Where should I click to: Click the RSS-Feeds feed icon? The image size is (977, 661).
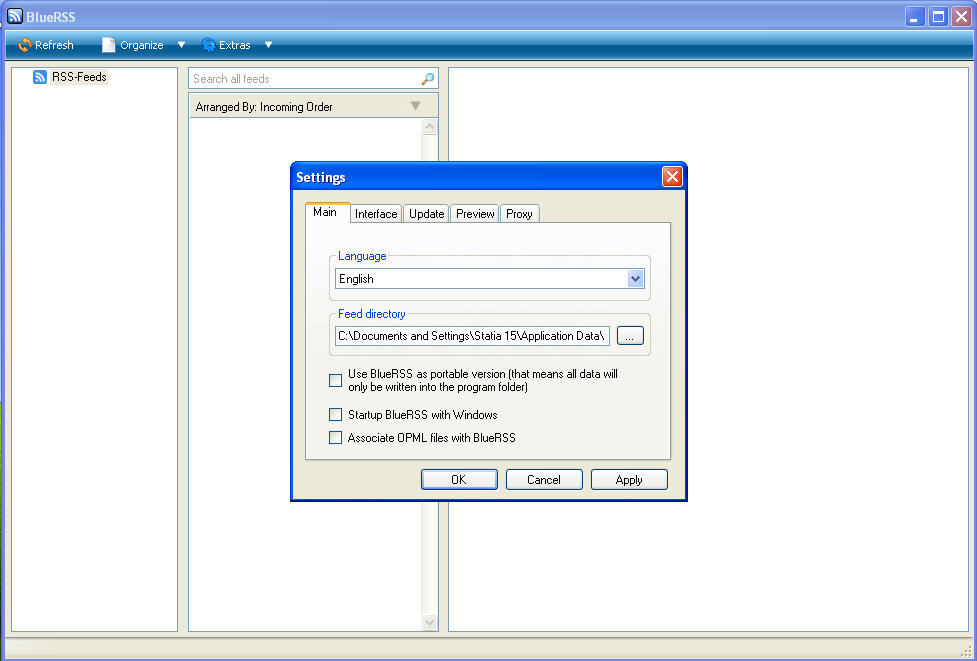click(x=39, y=76)
